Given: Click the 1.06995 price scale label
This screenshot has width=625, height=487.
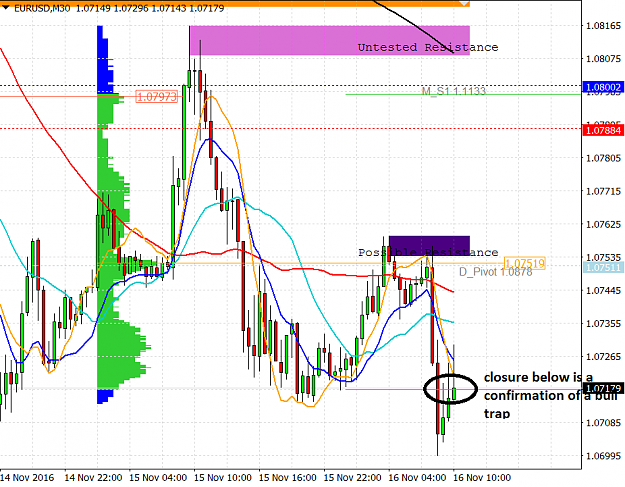Looking at the screenshot, I should coord(603,456).
